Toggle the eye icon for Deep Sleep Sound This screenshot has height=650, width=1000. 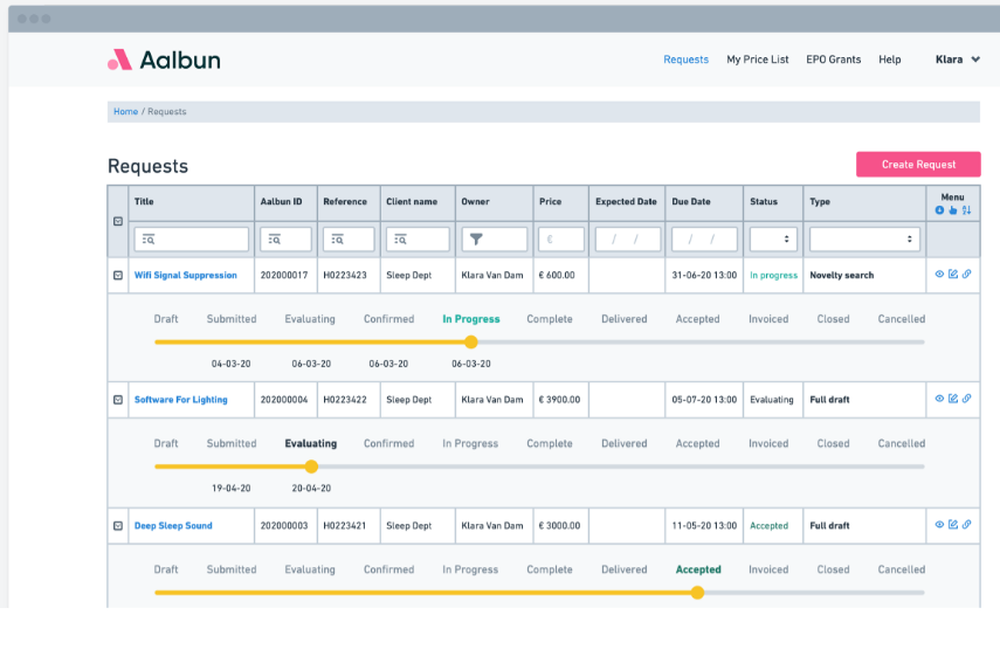pyautogui.click(x=939, y=524)
